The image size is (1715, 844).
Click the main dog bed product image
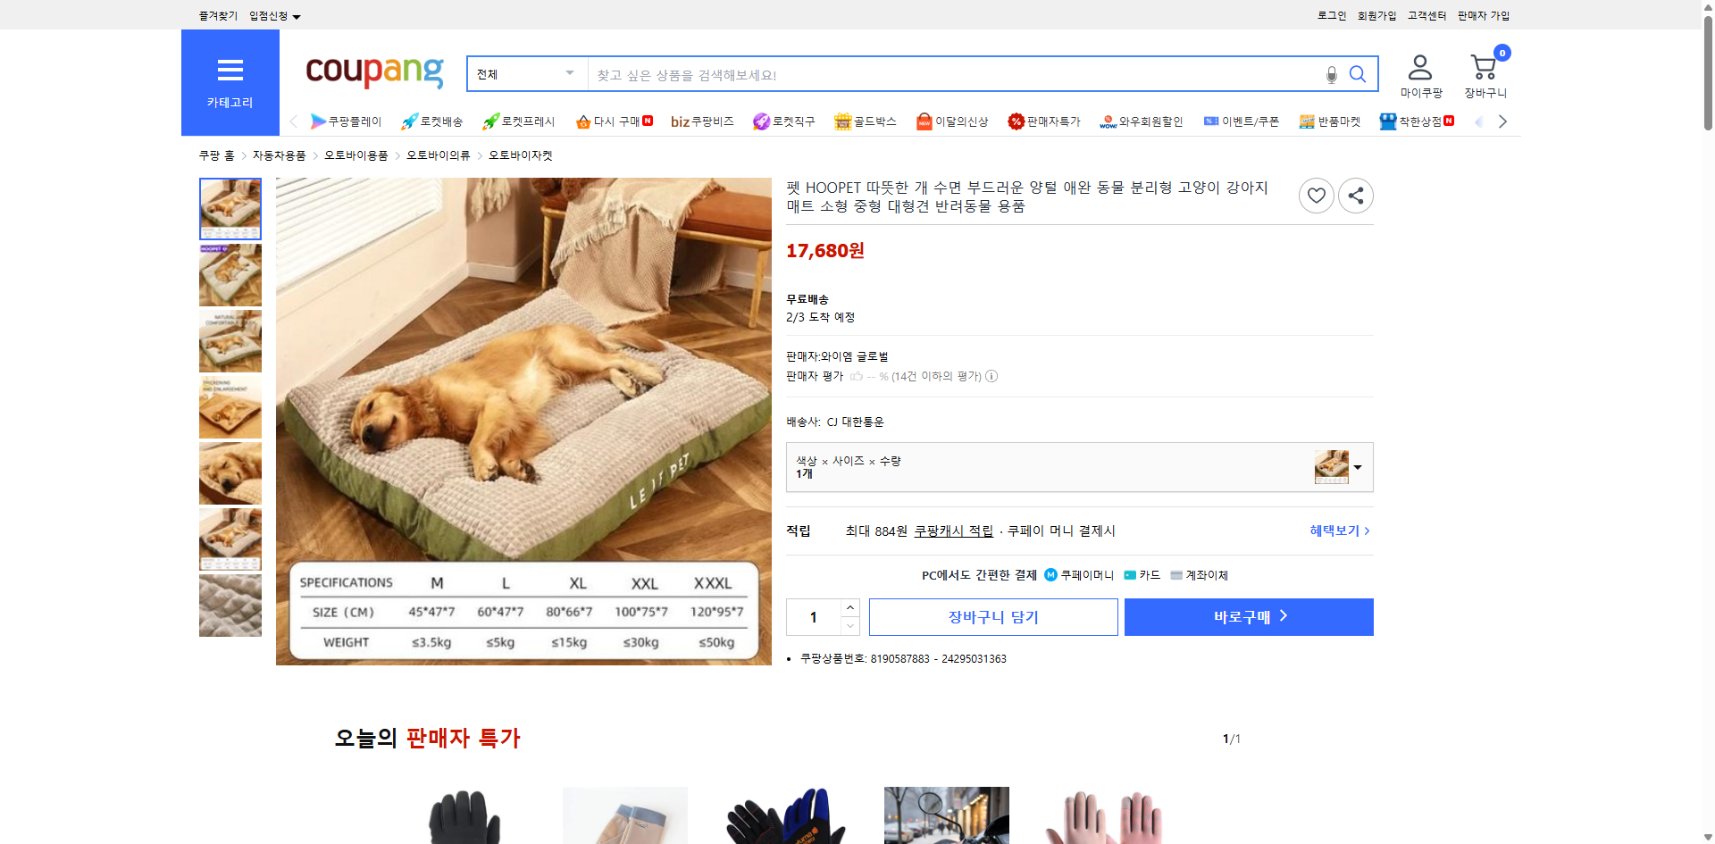tap(524, 421)
